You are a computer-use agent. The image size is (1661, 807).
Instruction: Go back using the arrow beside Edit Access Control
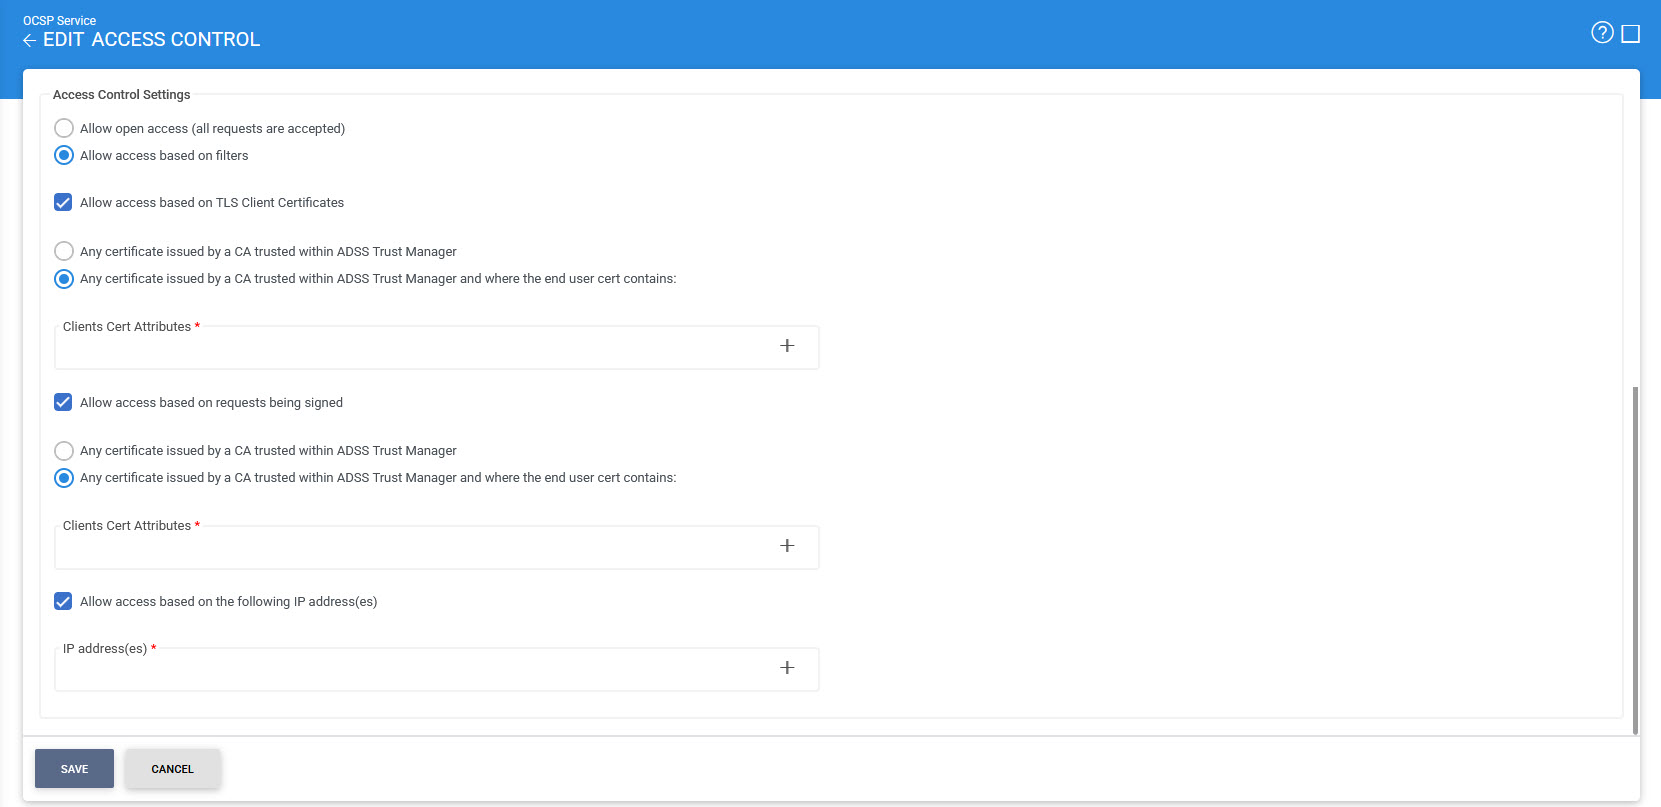tap(29, 40)
